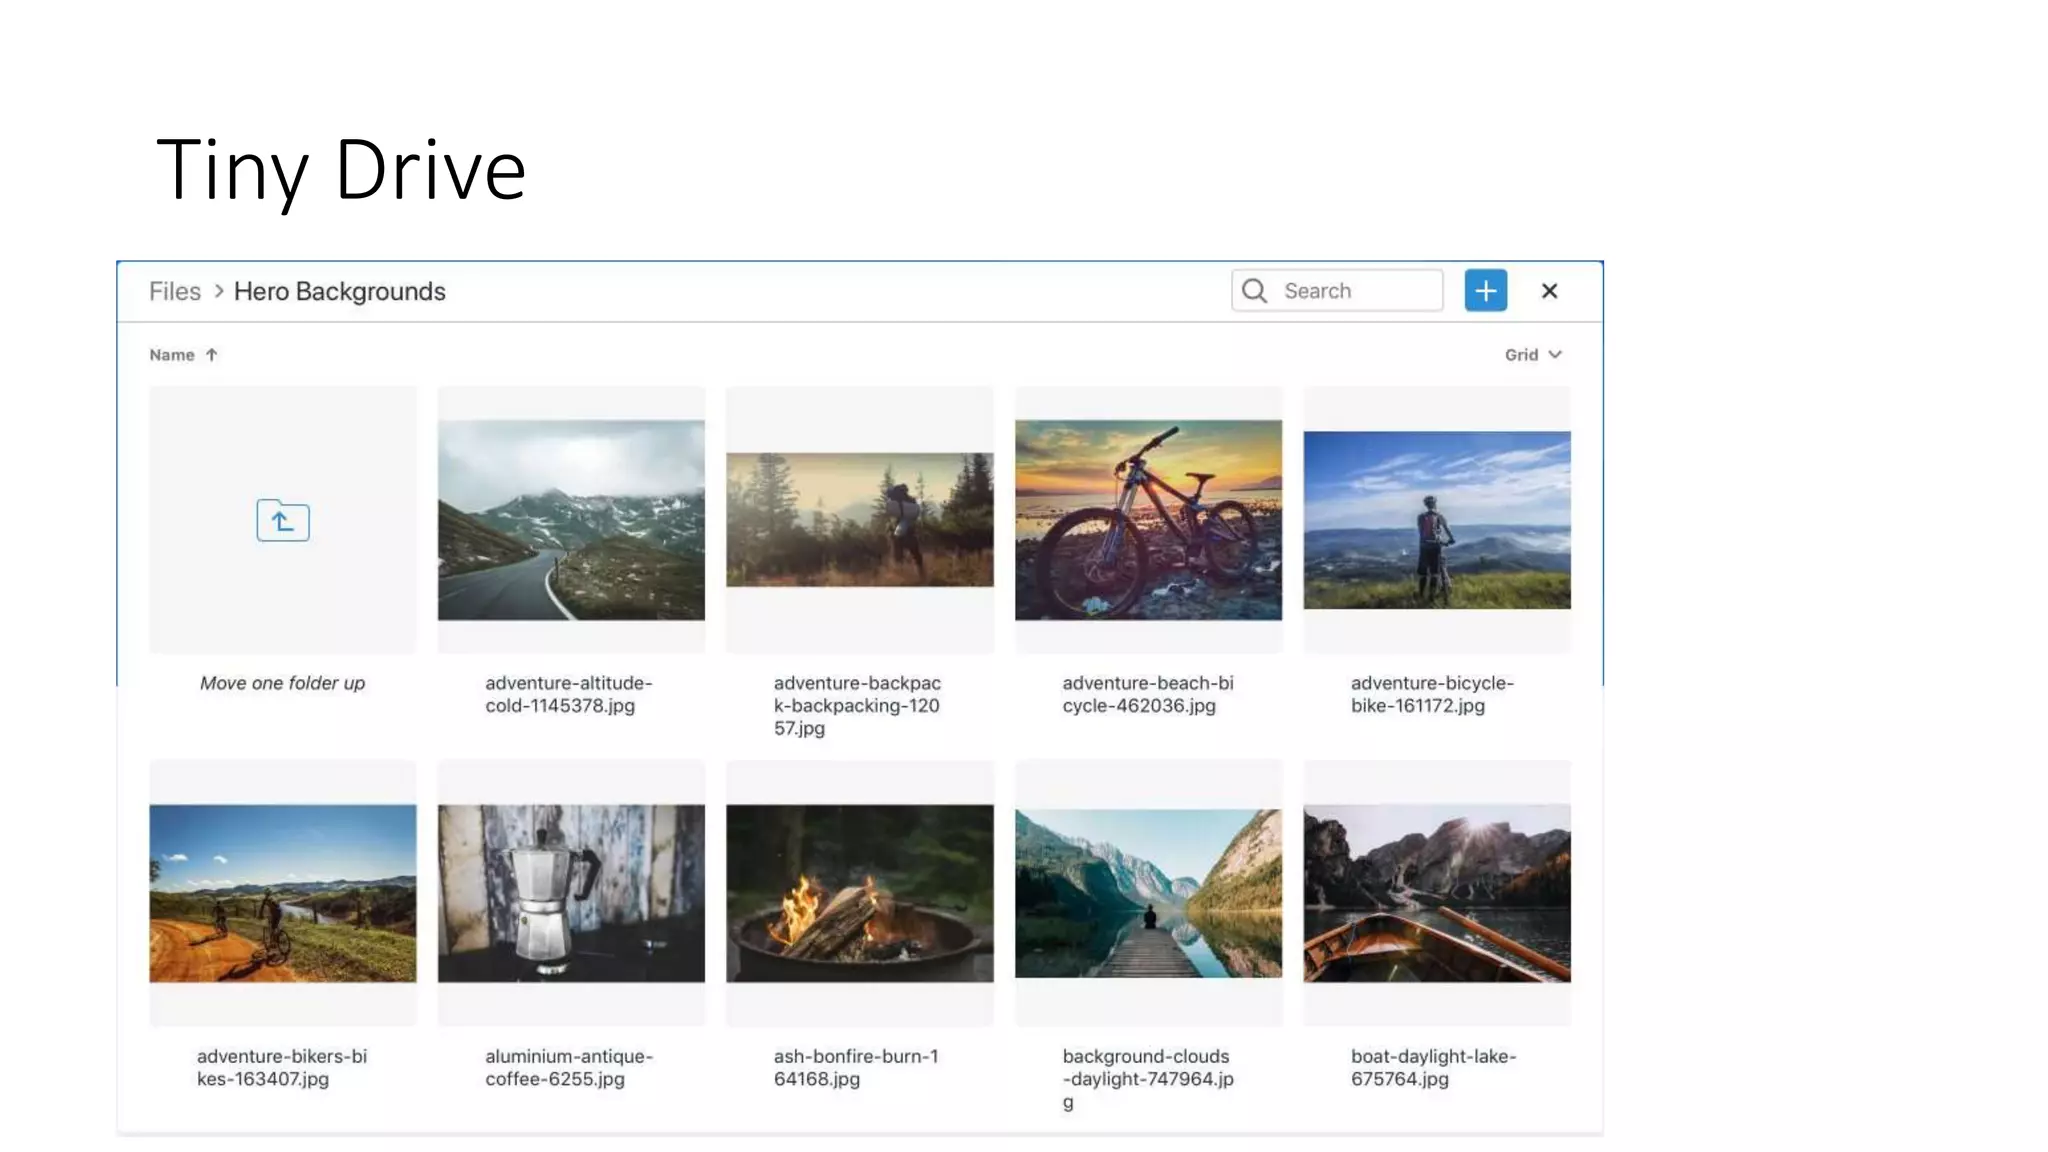Screen dimensions: 2048x1152
Task: Click the move one folder up icon
Action: [283, 521]
